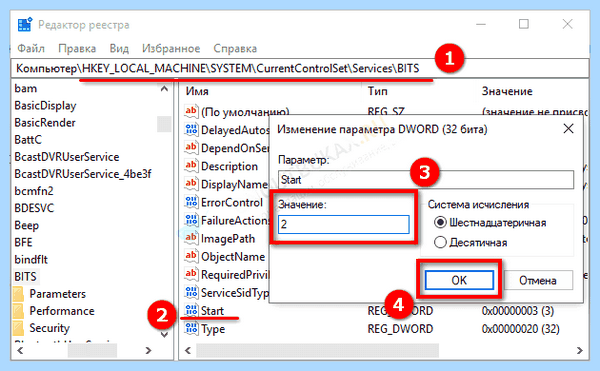Select the bam key in tree

point(26,88)
